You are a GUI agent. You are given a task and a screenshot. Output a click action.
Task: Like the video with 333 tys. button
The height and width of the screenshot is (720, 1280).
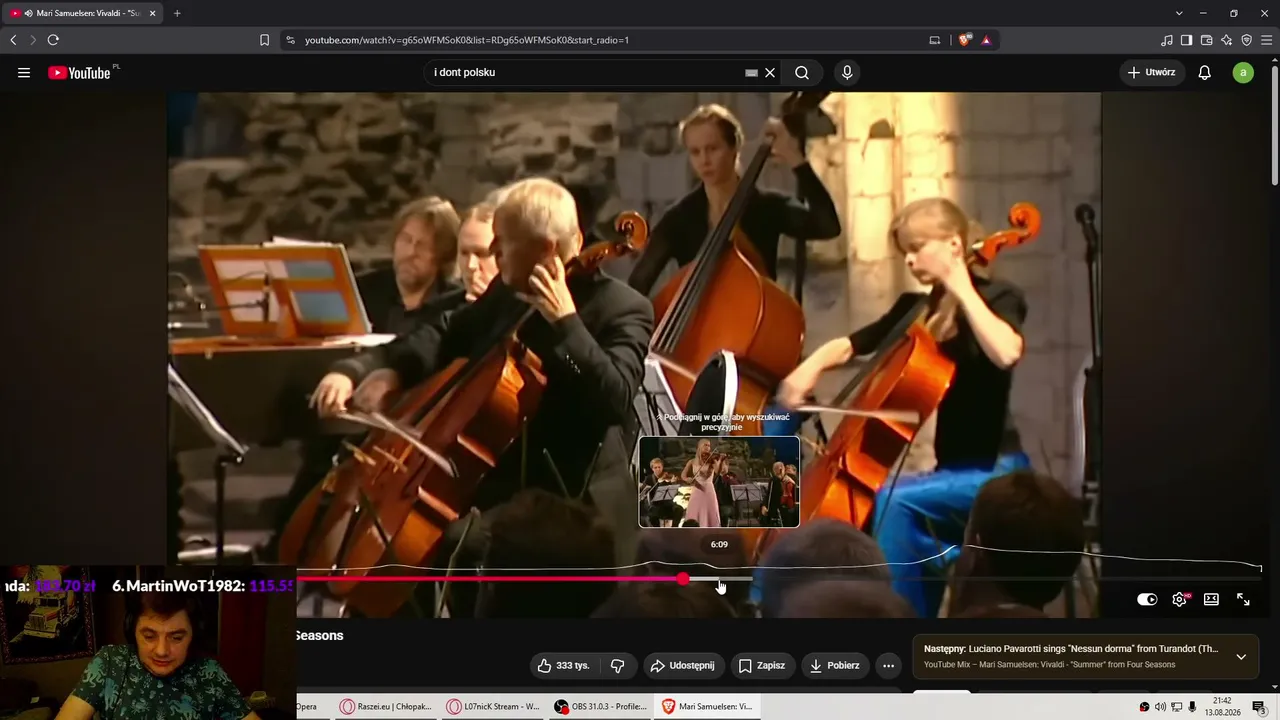click(564, 665)
